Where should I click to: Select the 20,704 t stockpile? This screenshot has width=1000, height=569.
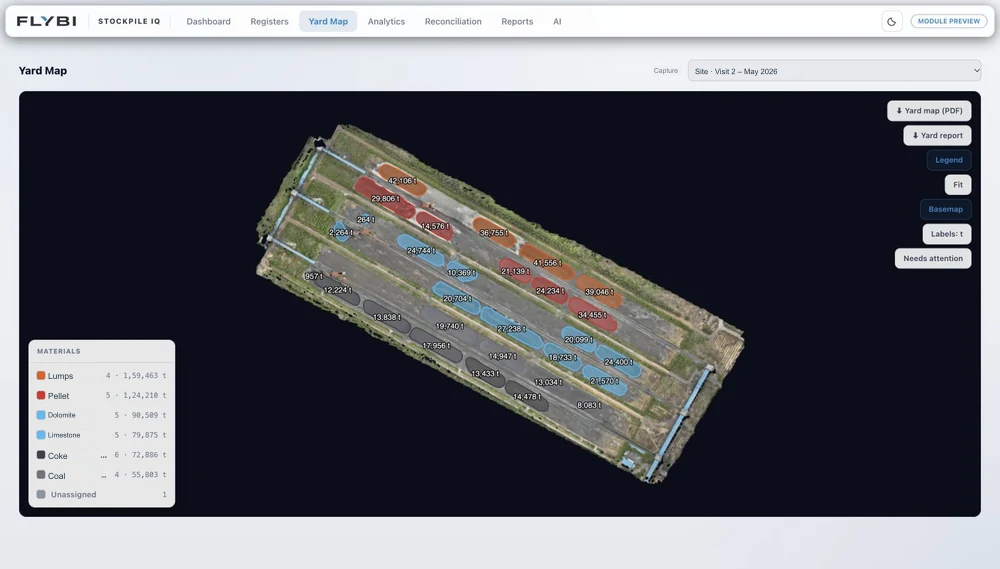(x=457, y=299)
